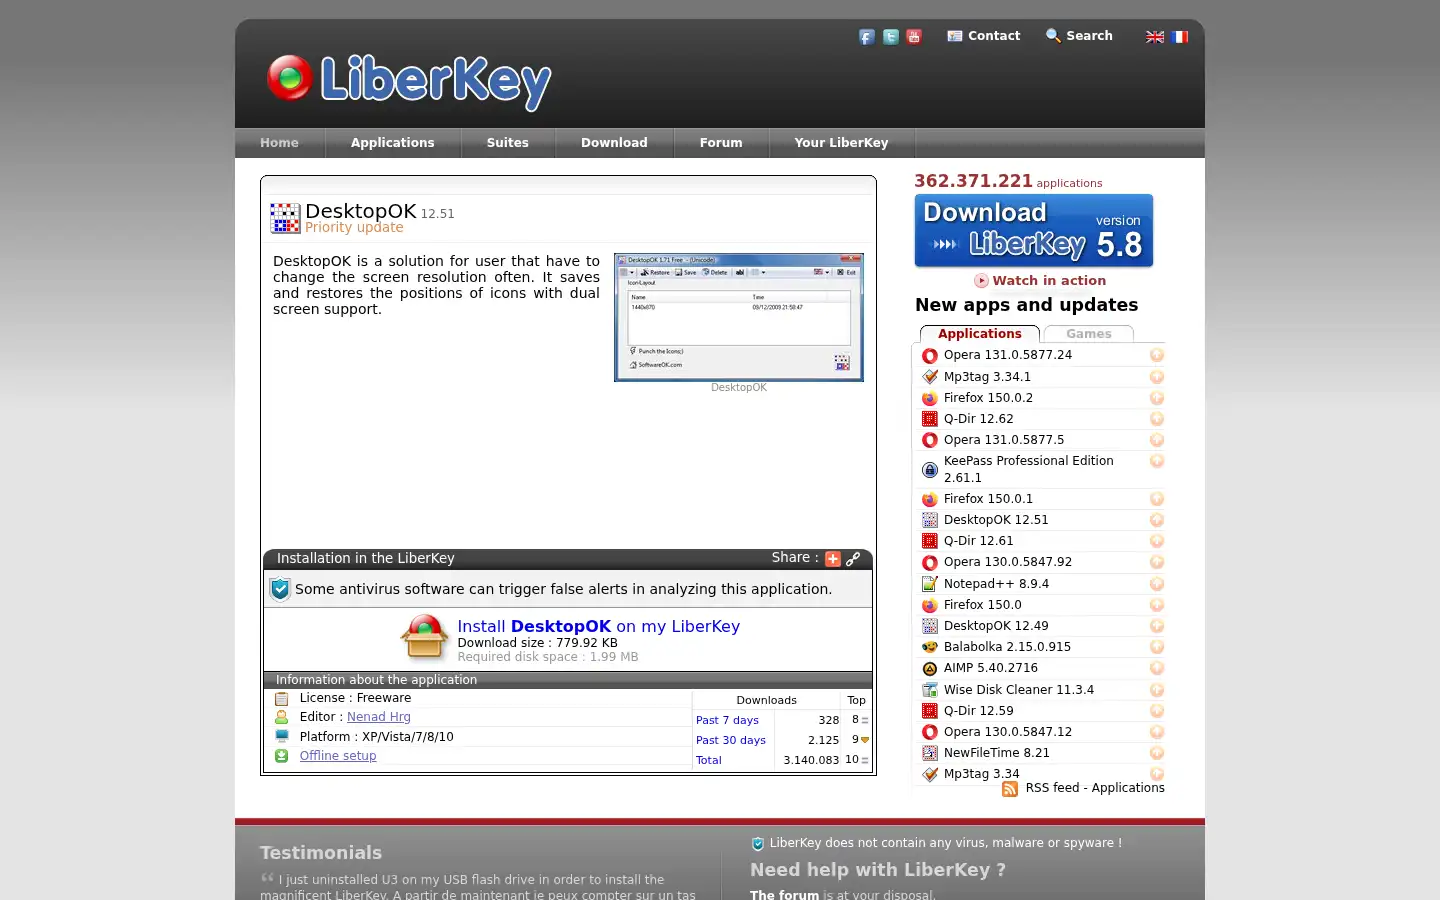Open Q-Dir 12.61 in the list

click(978, 541)
